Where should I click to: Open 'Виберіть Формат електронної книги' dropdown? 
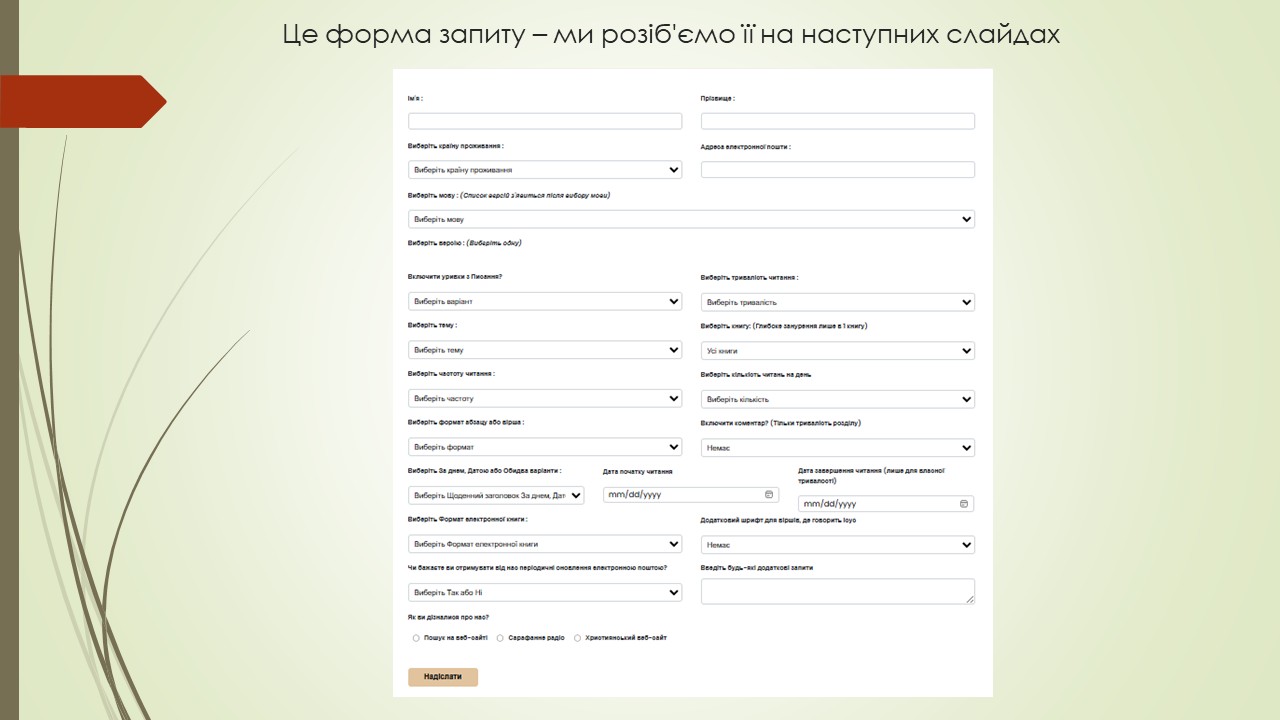coord(544,544)
